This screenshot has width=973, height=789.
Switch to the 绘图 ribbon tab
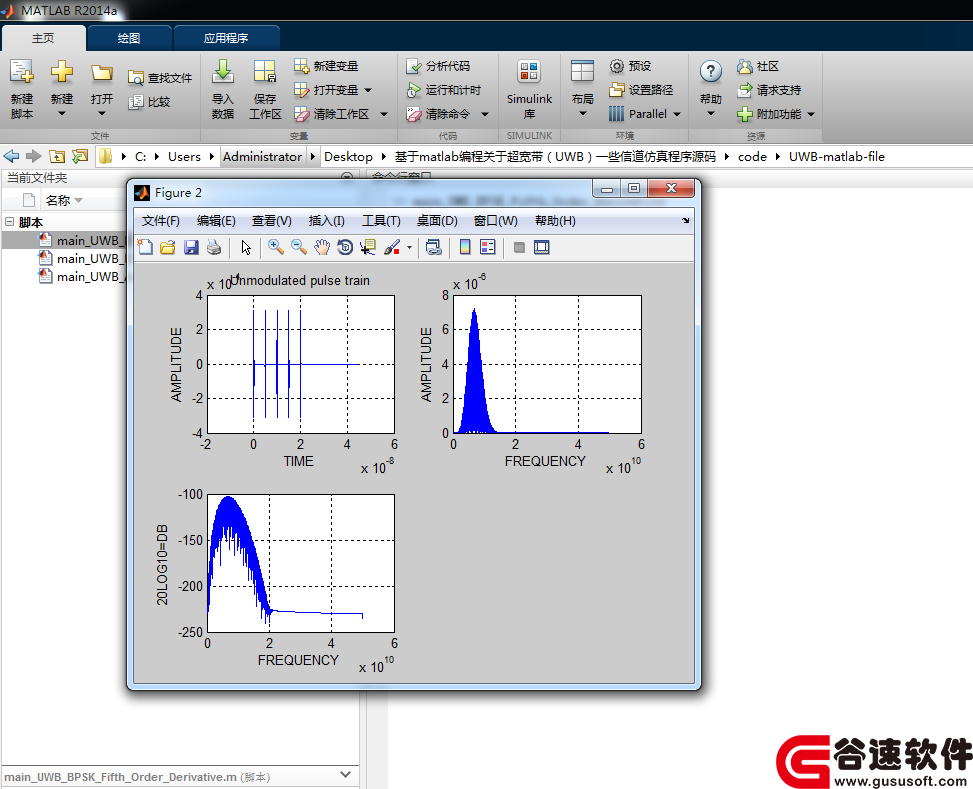point(129,38)
